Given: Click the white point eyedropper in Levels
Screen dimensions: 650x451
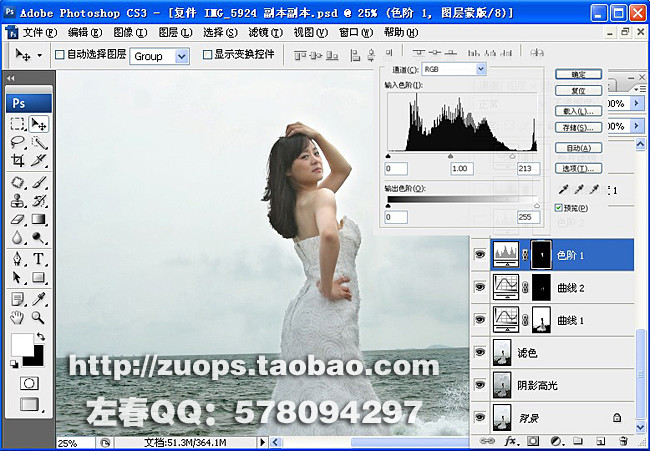Looking at the screenshot, I should (595, 190).
